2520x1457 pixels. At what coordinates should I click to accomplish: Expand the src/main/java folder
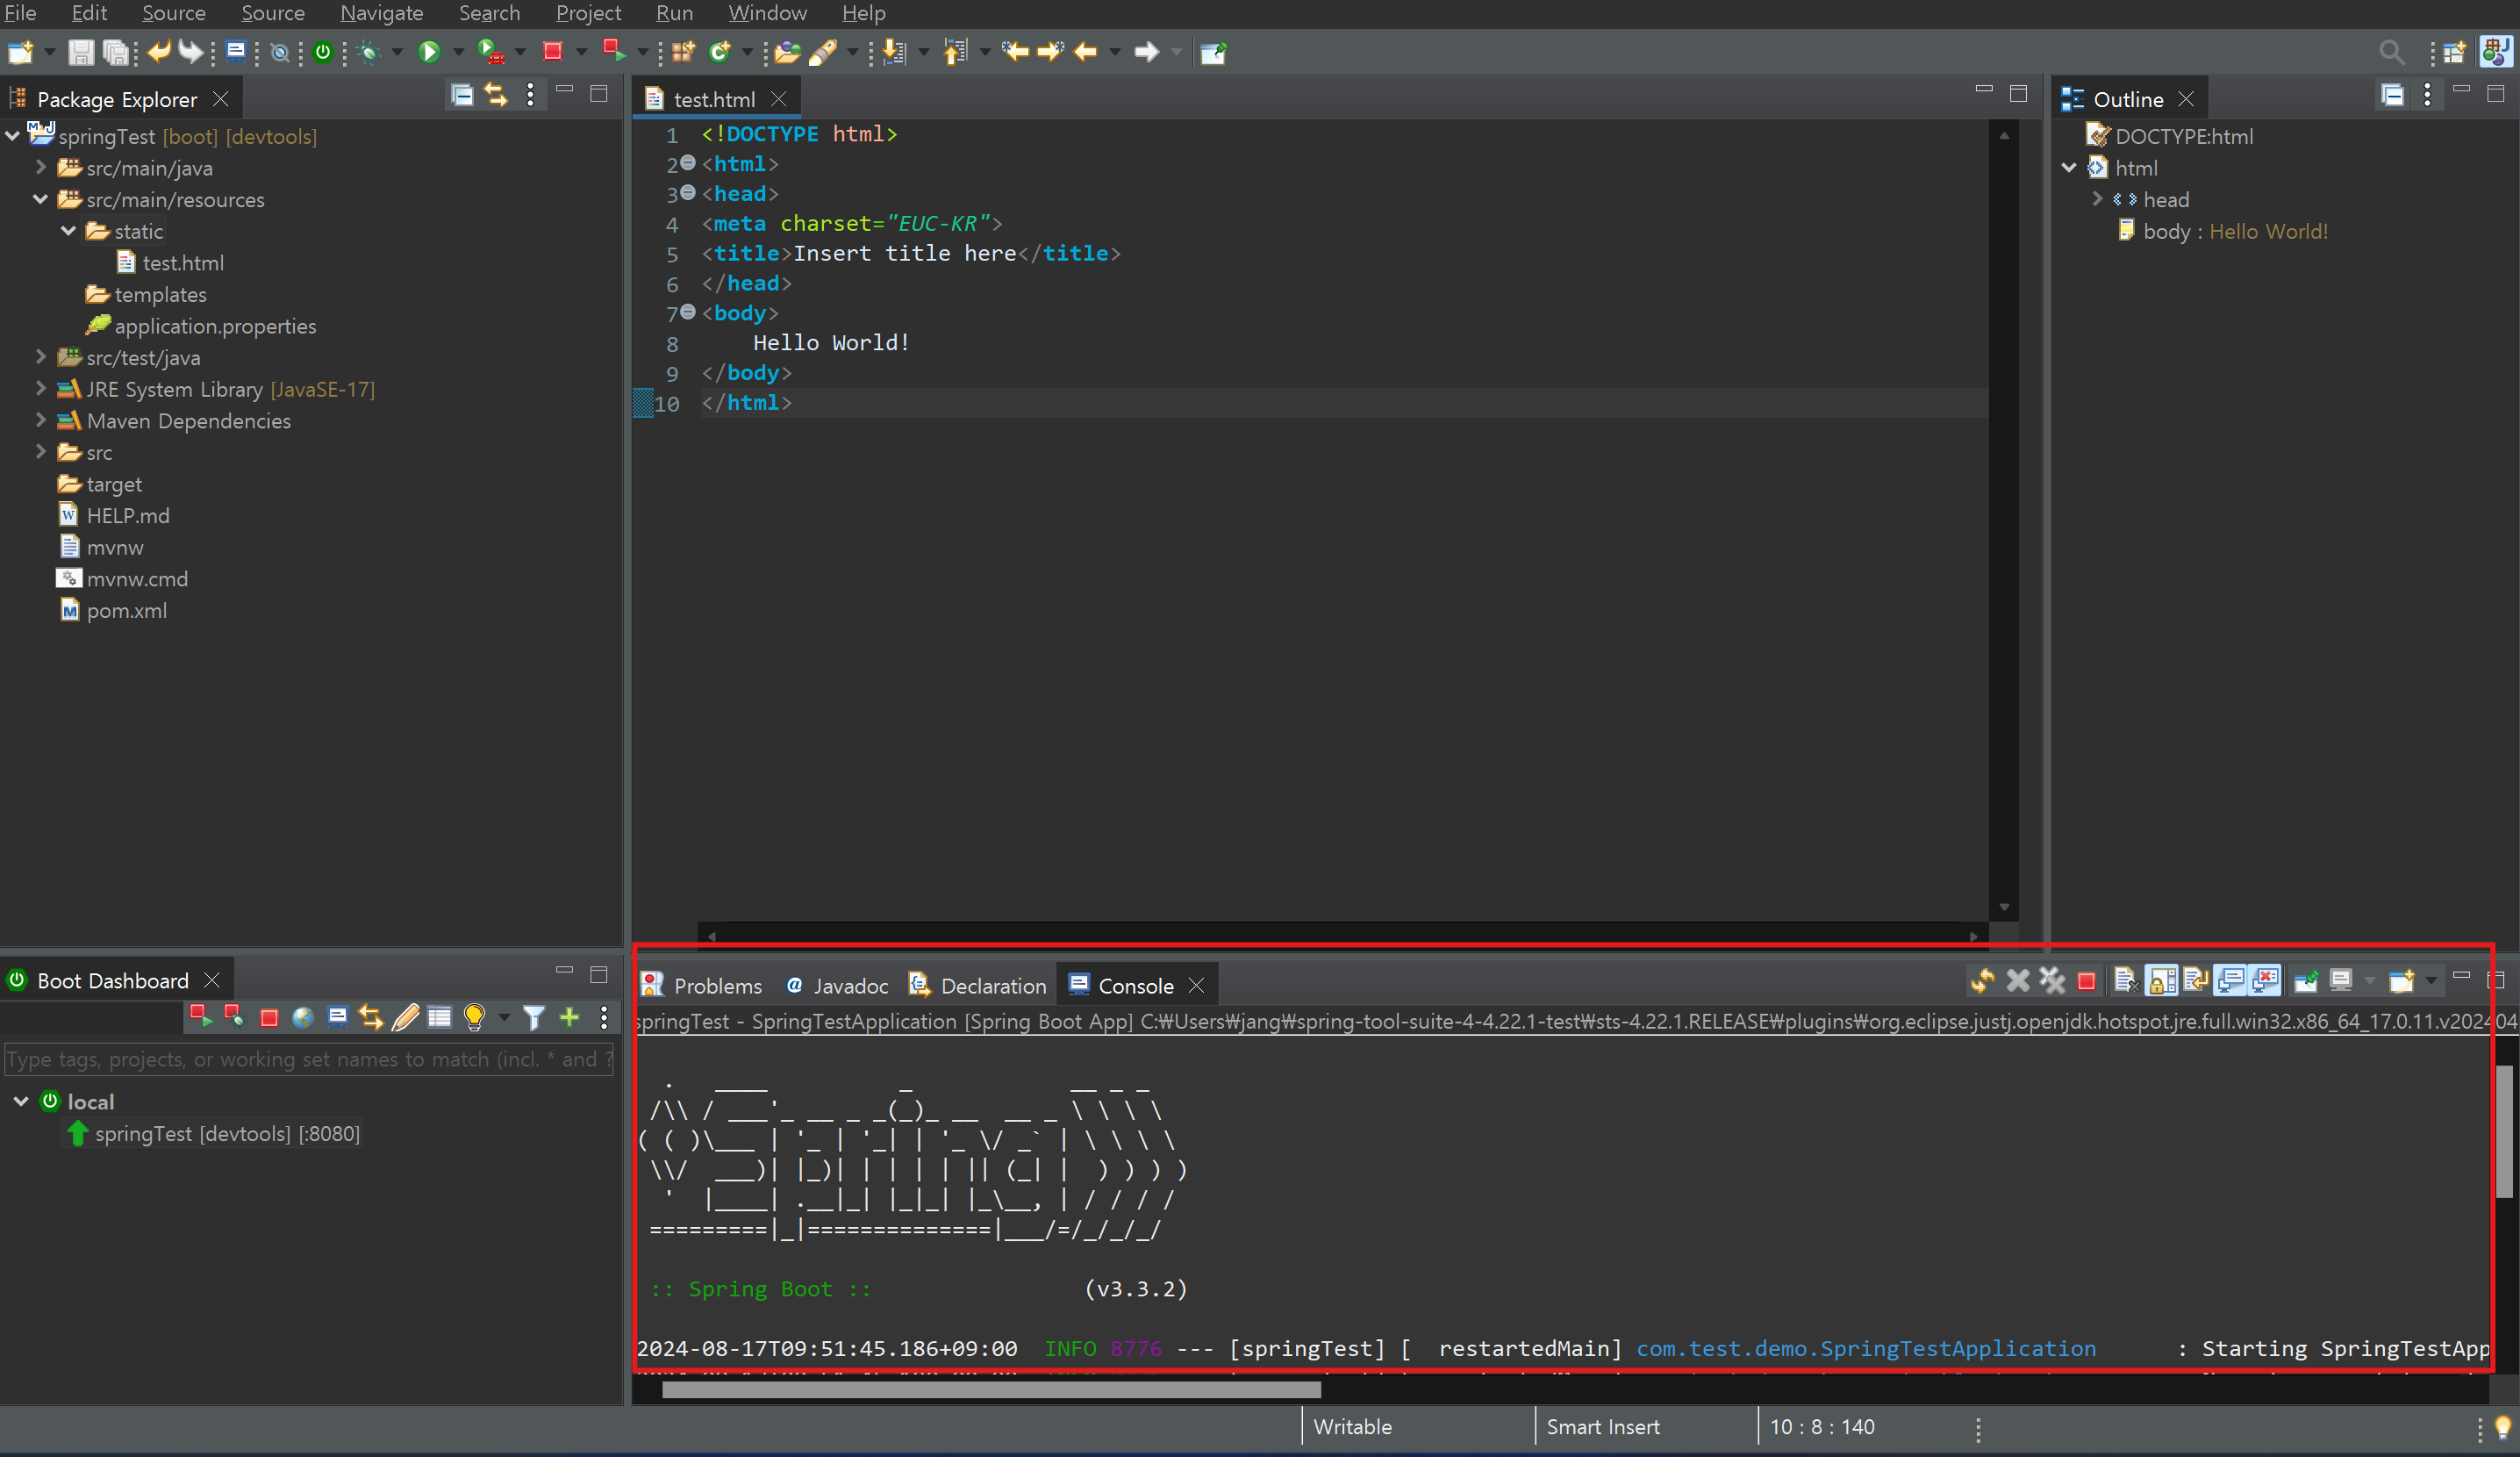click(x=41, y=167)
